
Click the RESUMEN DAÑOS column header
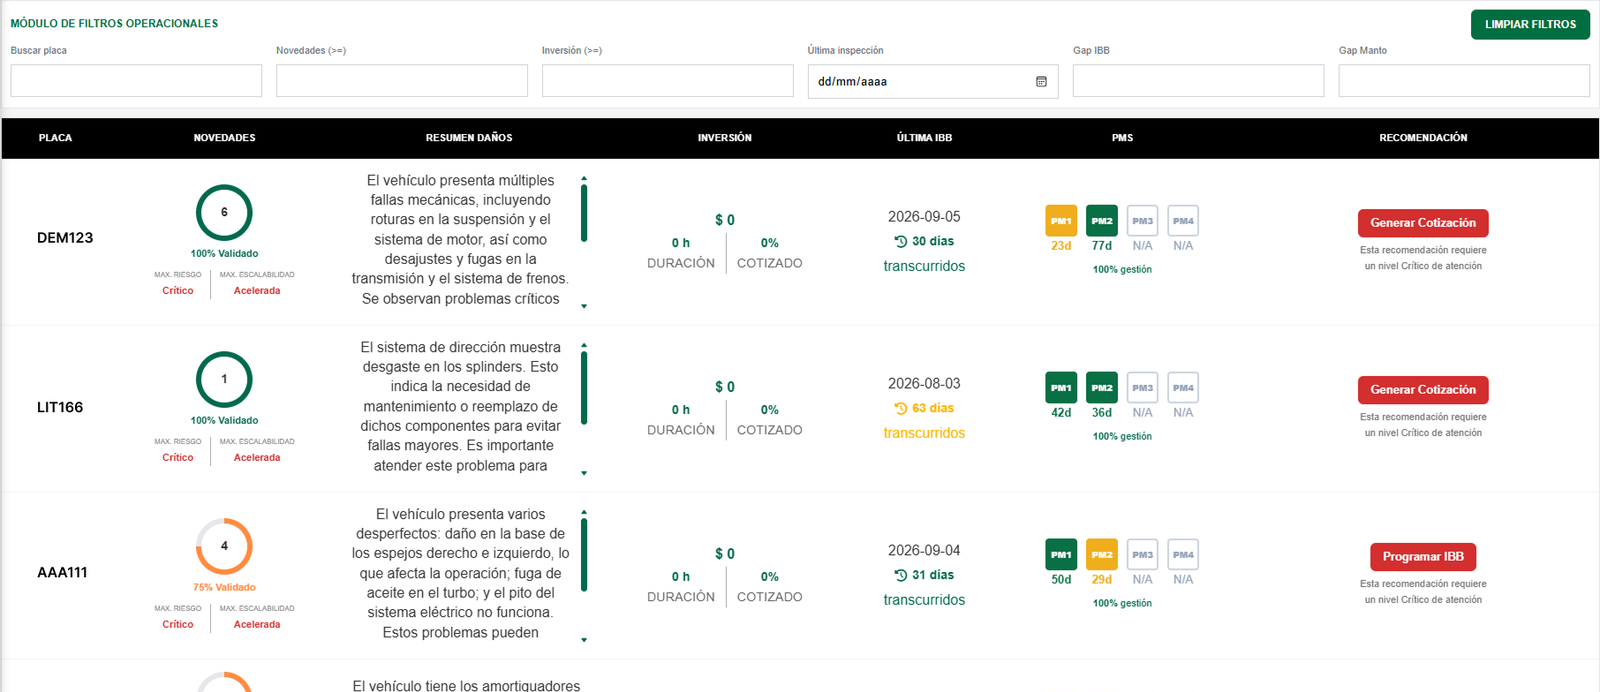coord(469,138)
